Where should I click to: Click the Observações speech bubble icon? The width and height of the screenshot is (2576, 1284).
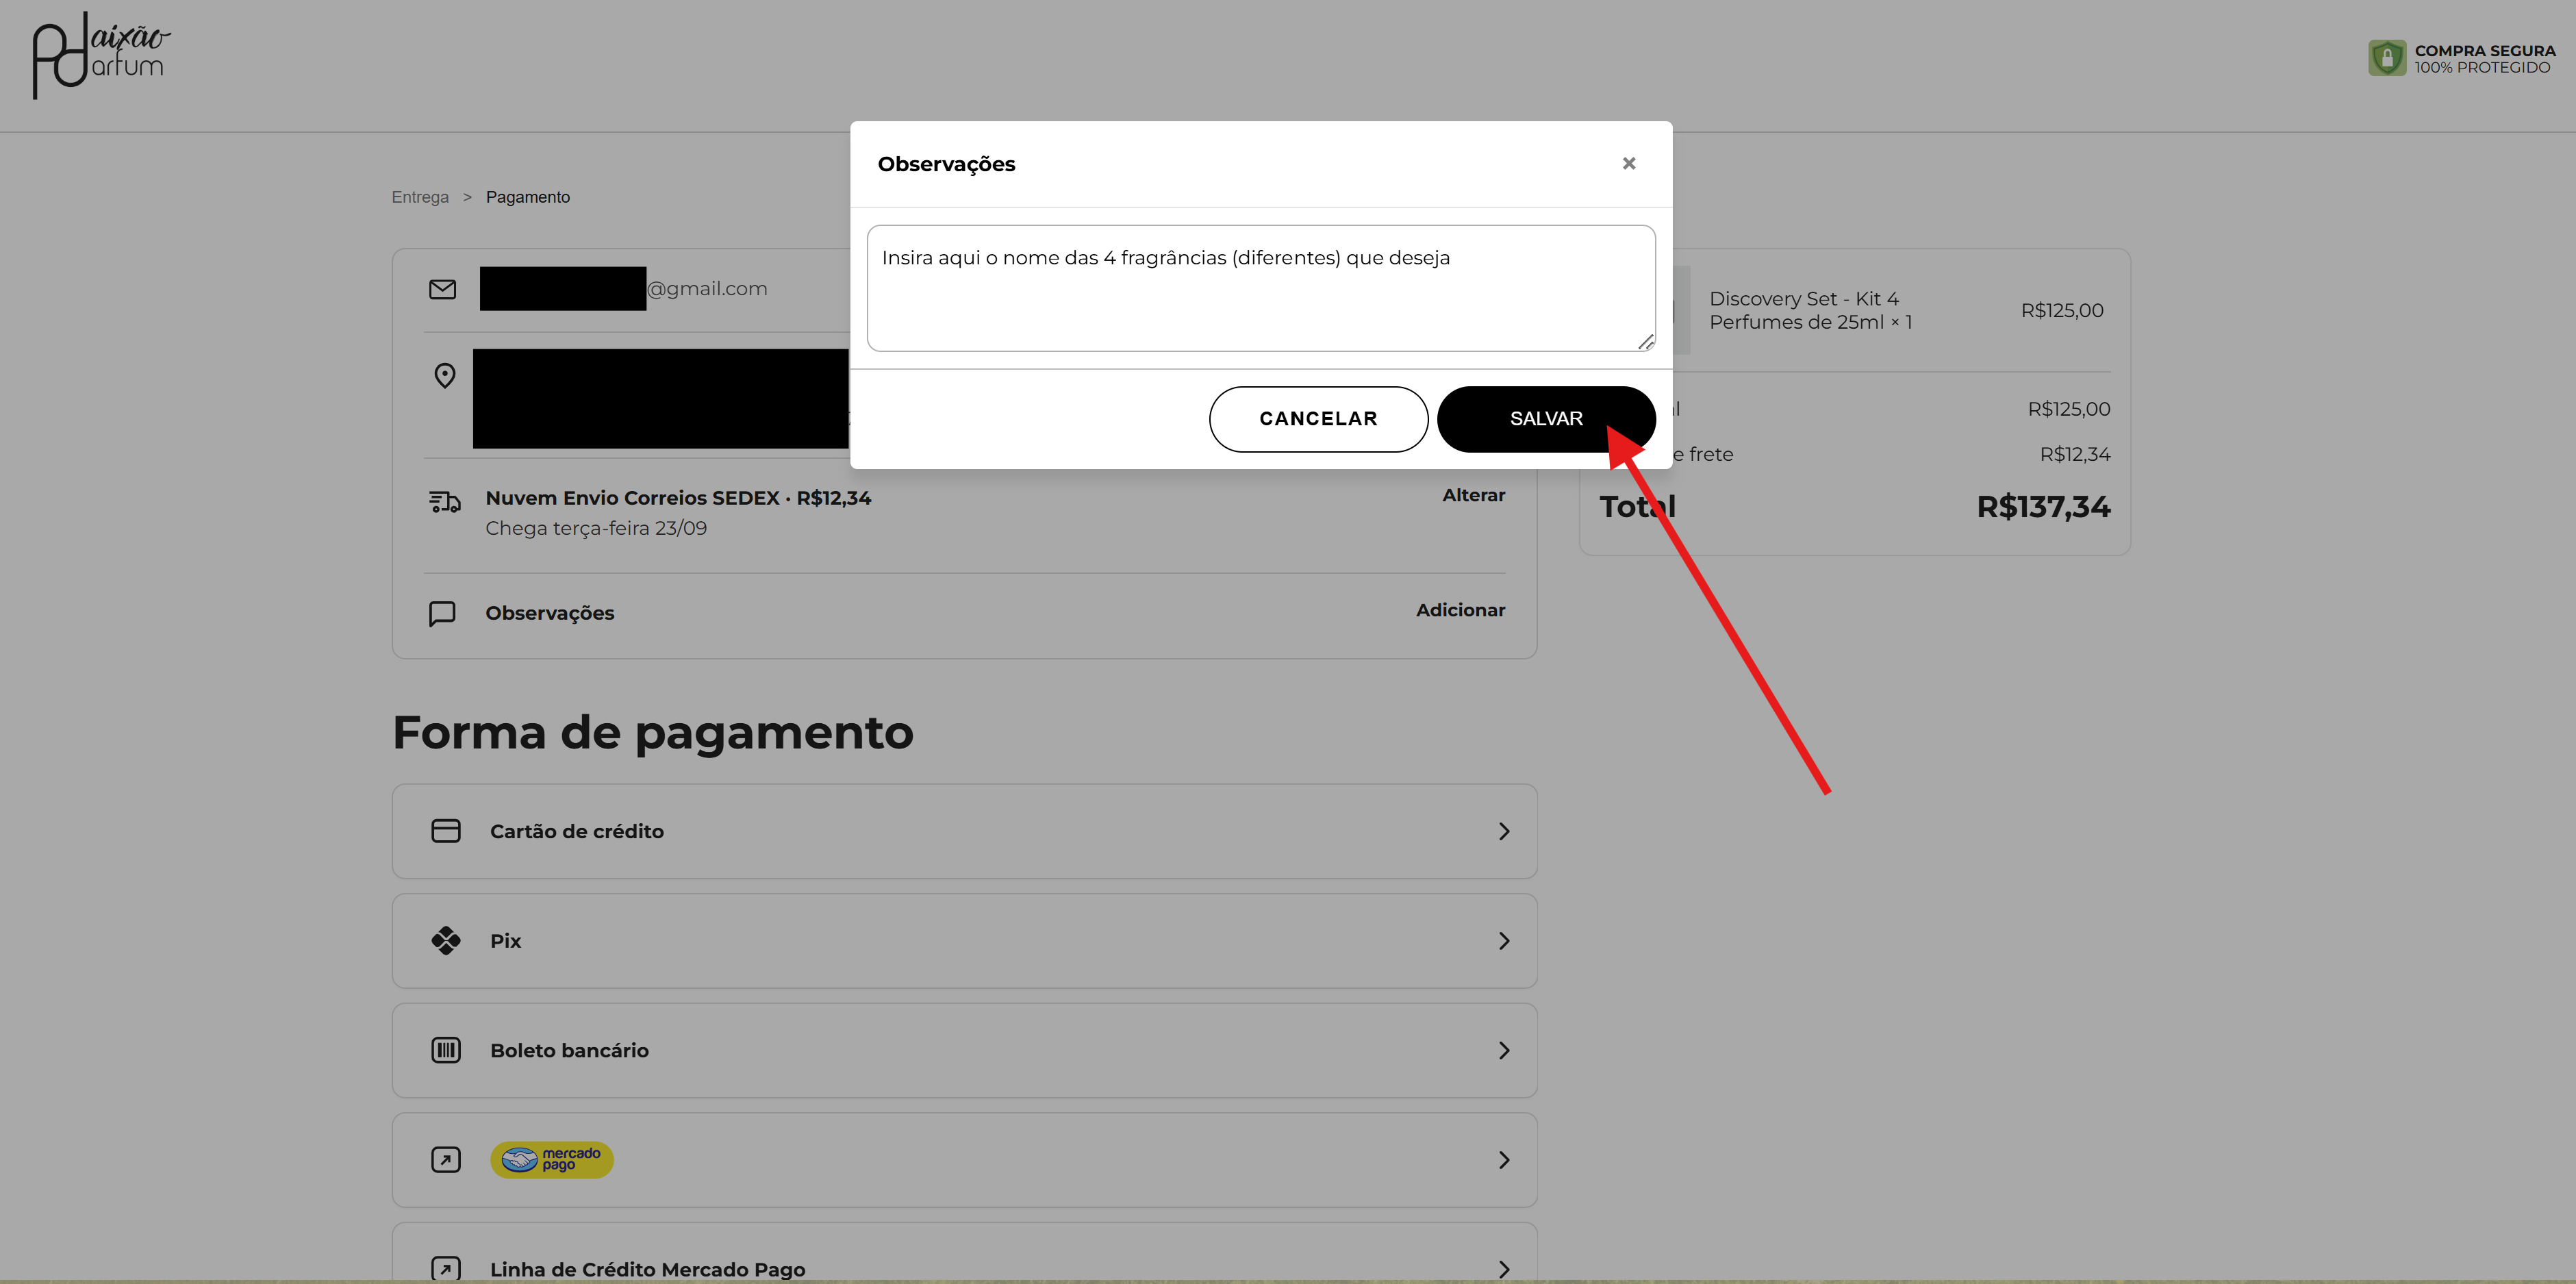click(442, 613)
